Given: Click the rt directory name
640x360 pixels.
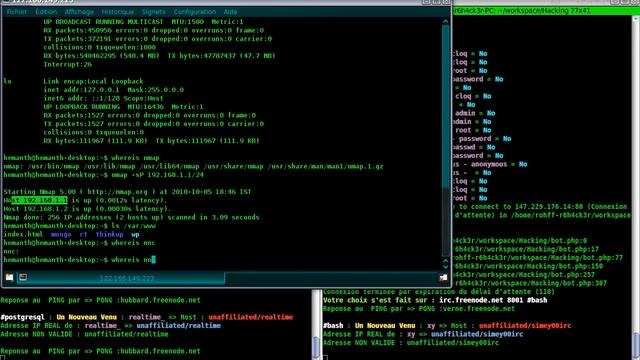Looking at the screenshot, I should point(83,234).
